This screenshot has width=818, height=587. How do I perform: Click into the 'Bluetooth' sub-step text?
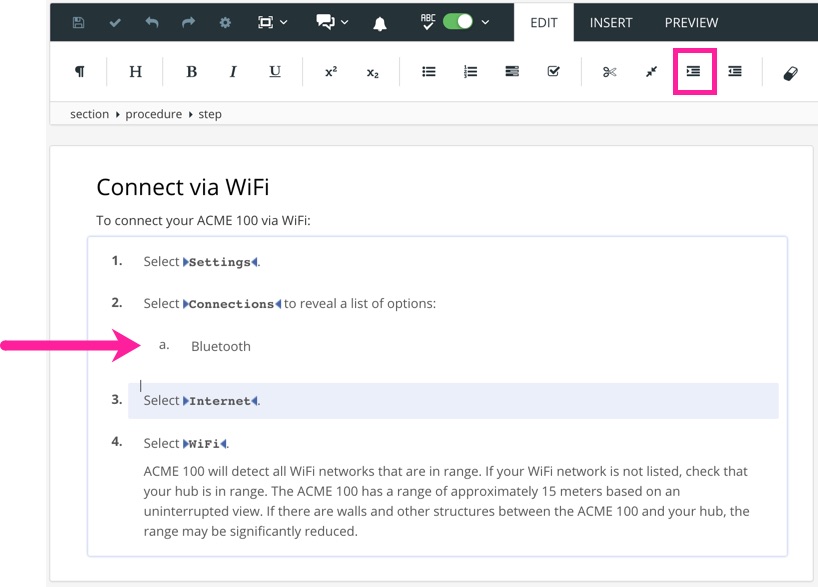[x=221, y=346]
